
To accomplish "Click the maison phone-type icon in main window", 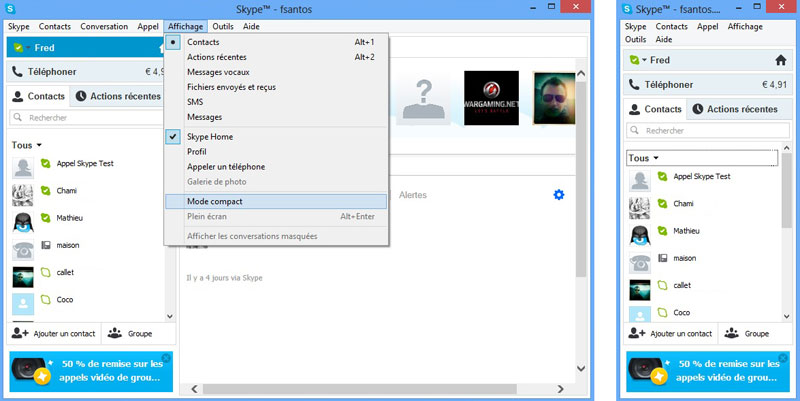I will [x=45, y=245].
